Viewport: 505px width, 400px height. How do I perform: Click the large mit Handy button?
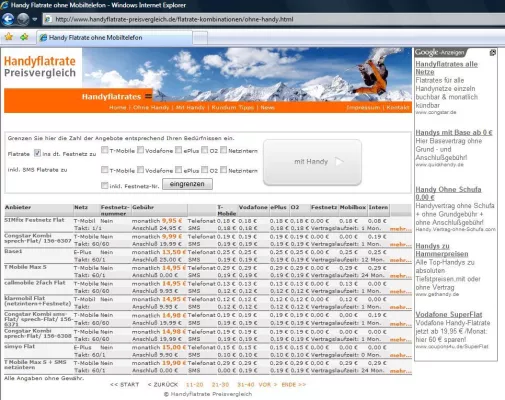point(312,162)
